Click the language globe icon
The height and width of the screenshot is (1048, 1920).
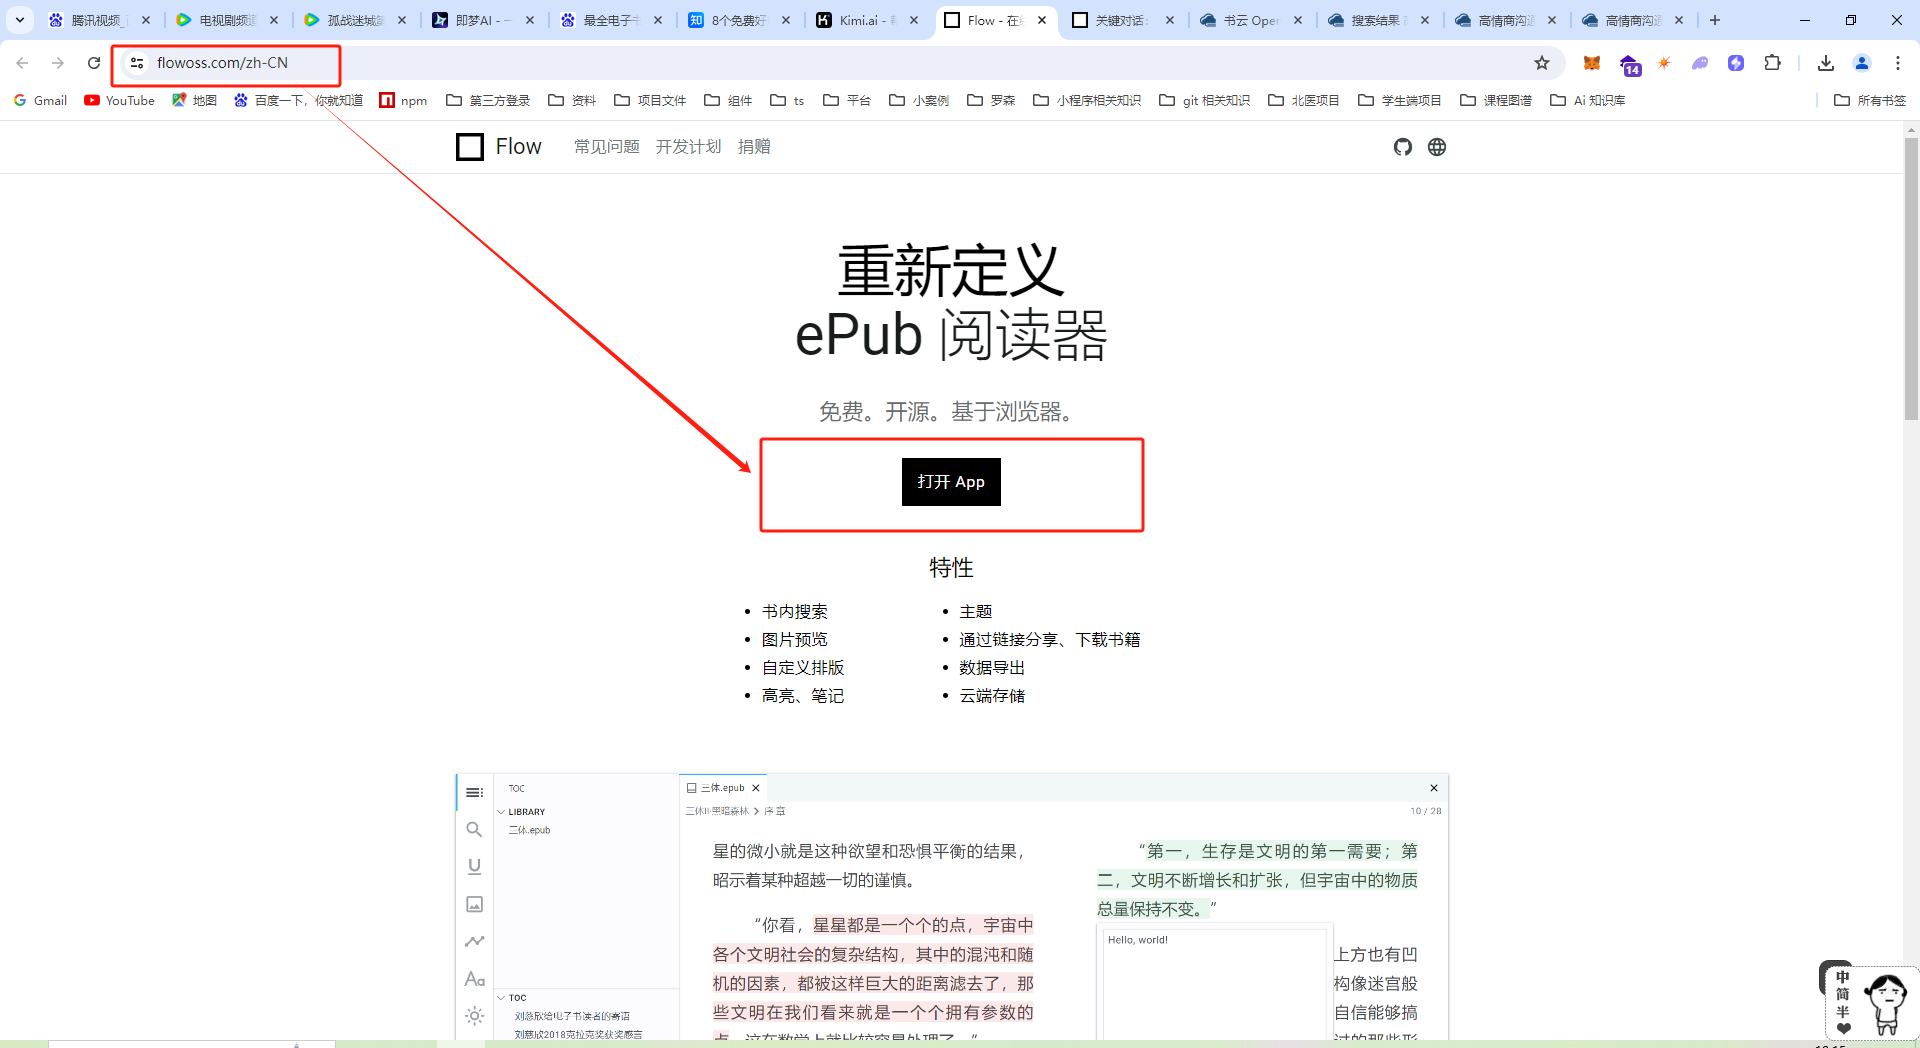pos(1437,147)
